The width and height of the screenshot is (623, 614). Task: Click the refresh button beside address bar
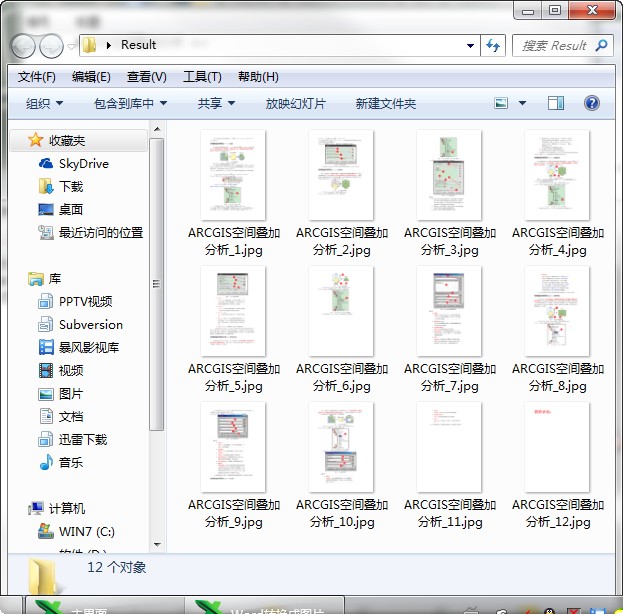(x=493, y=46)
